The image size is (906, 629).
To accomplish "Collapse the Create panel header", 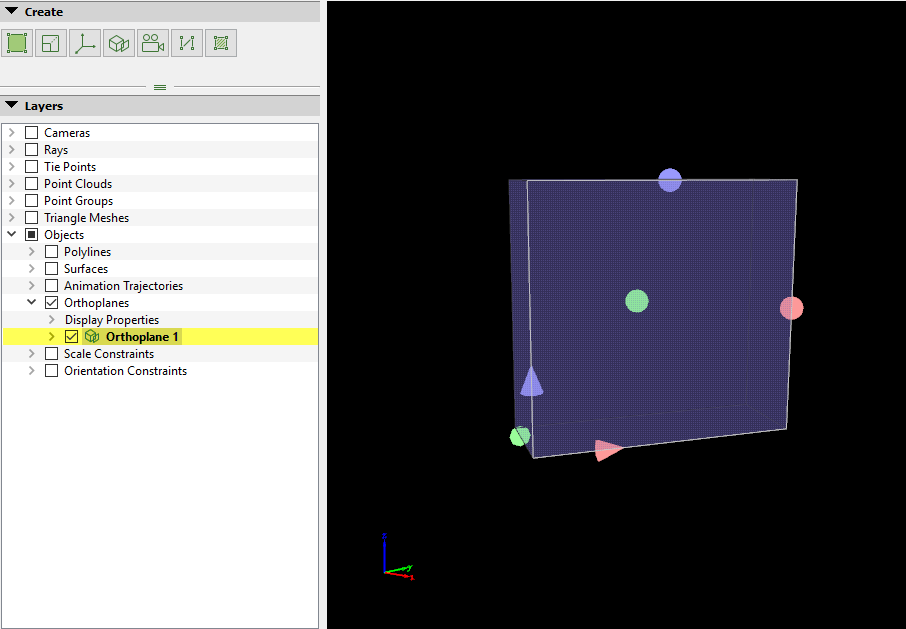I will [12, 12].
